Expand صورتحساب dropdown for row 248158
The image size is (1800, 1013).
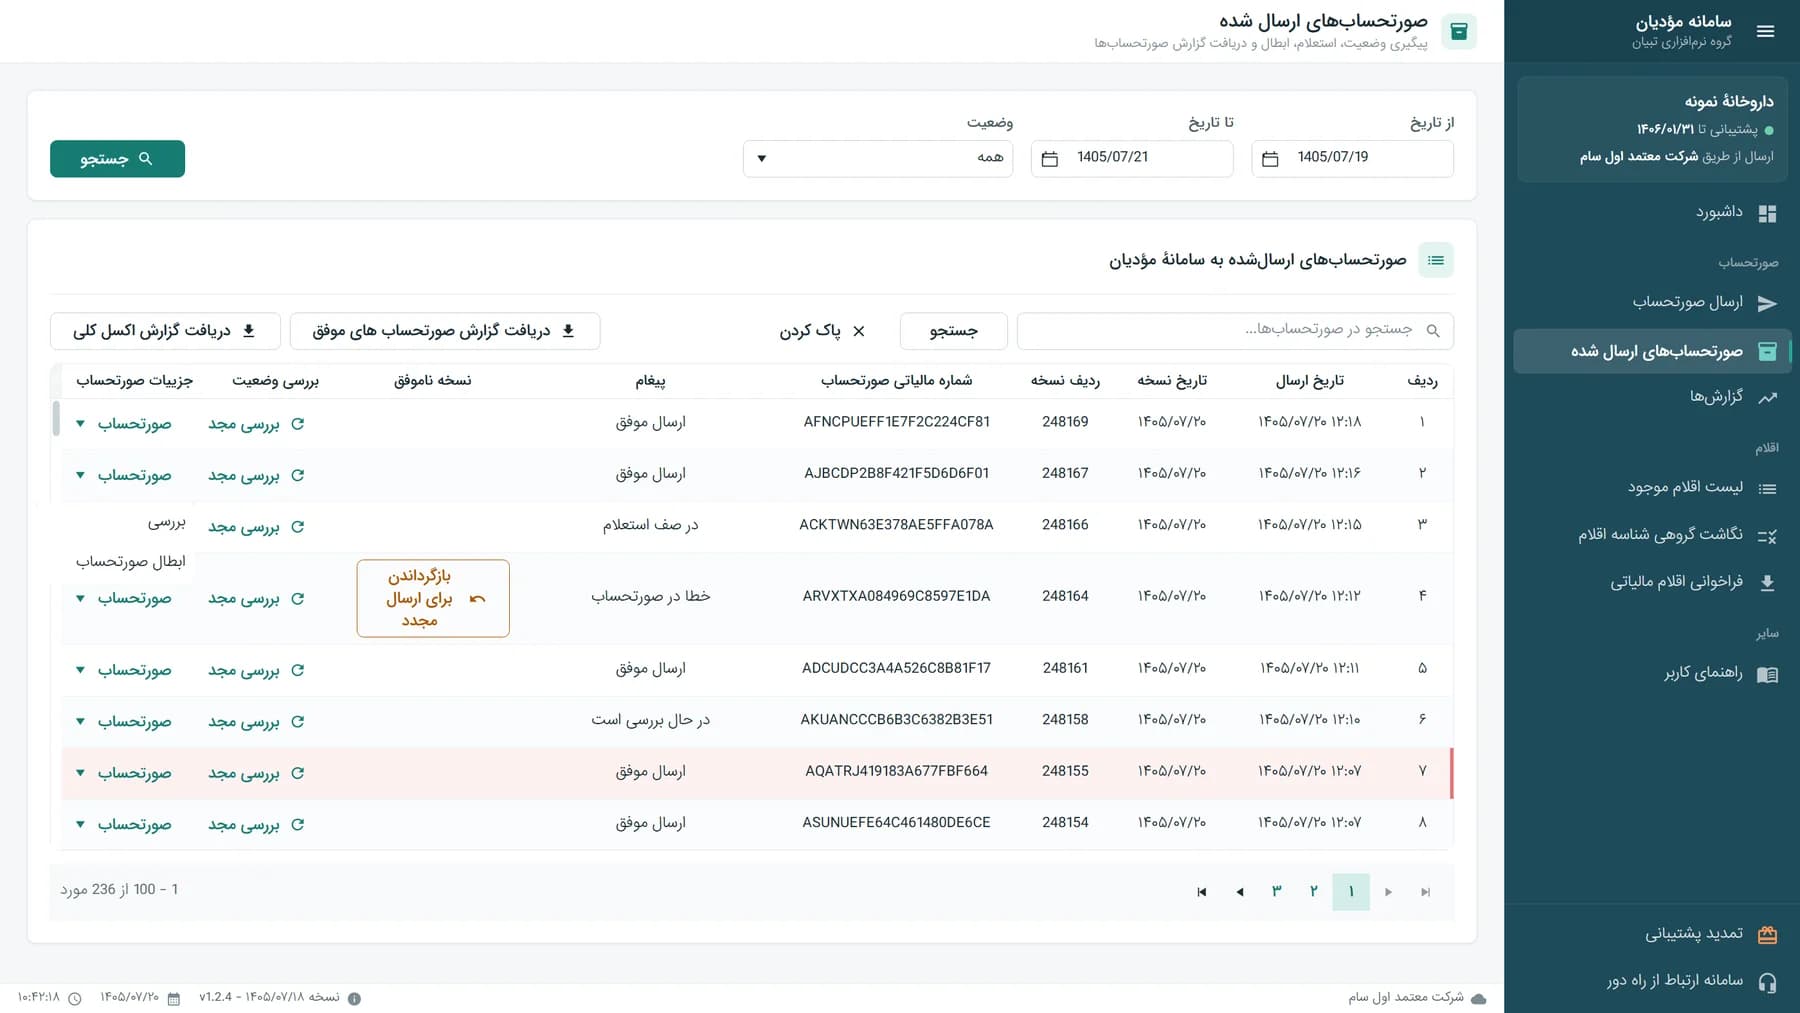(124, 721)
